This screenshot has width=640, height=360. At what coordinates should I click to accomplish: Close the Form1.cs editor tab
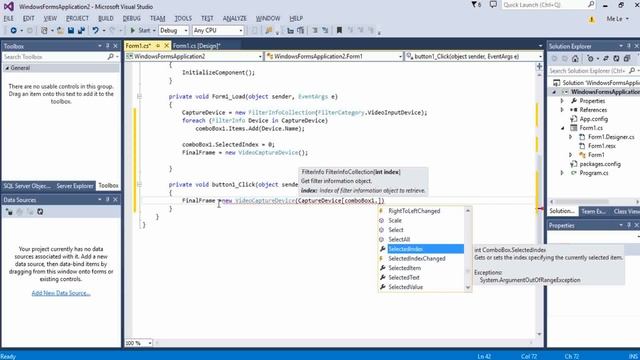click(x=166, y=46)
